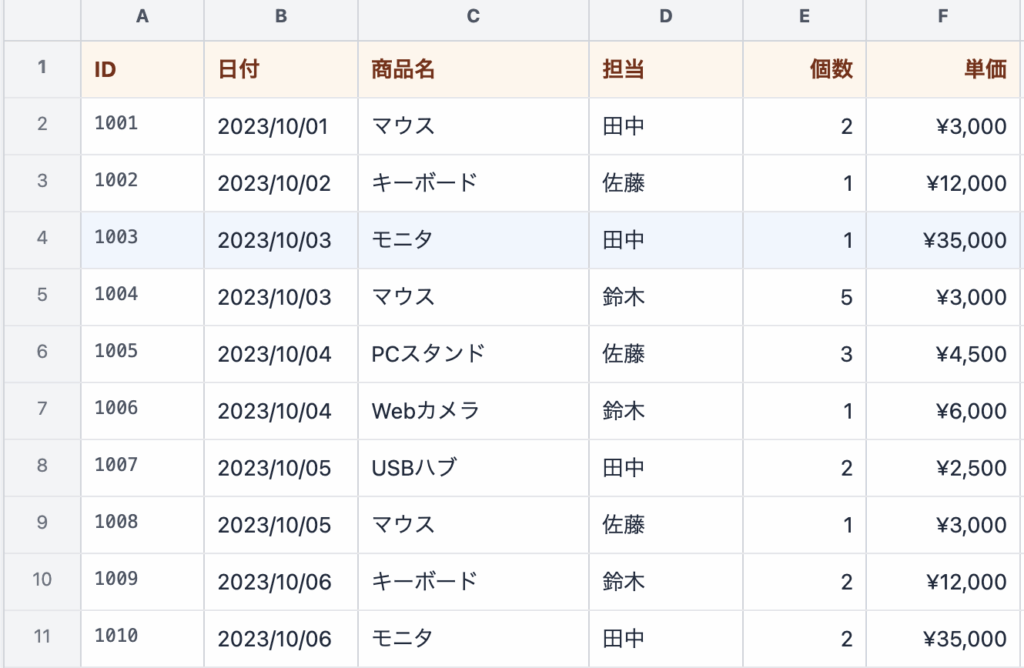The width and height of the screenshot is (1024, 668).
Task: Click the cell with ID 1010
Action: 142,637
